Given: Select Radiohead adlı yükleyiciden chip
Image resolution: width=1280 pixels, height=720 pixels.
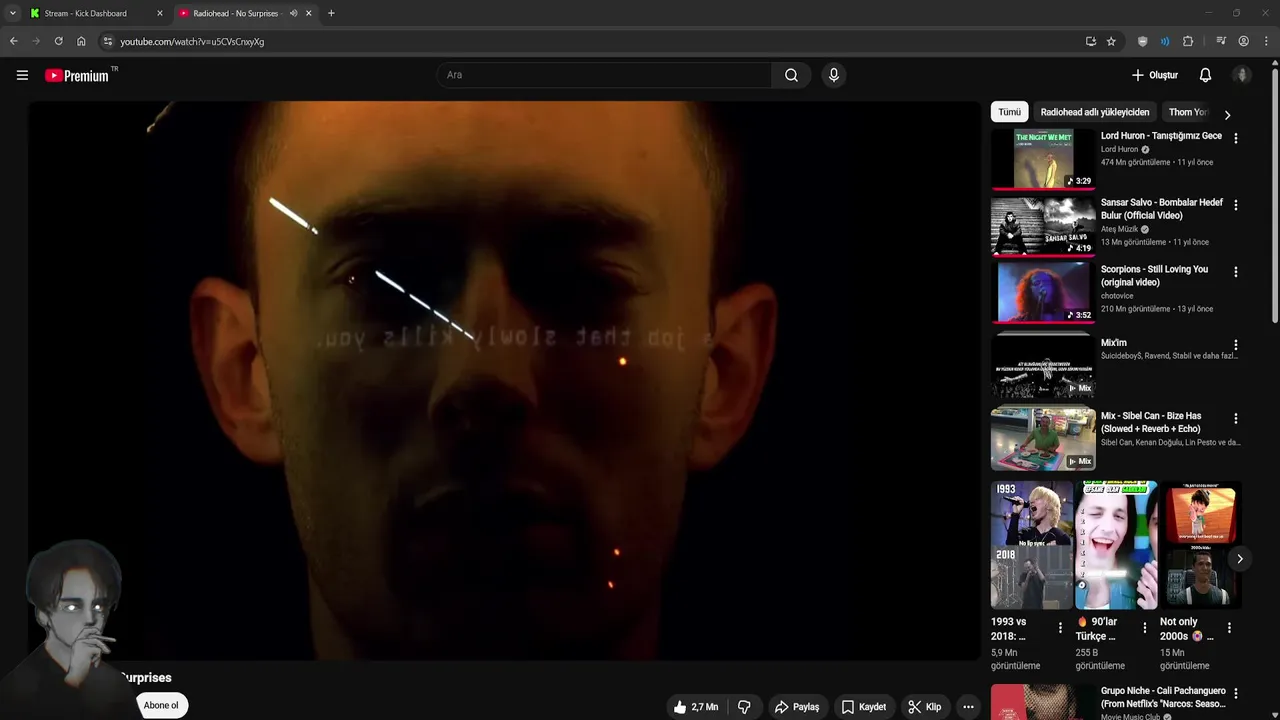Looking at the screenshot, I should click(1095, 112).
